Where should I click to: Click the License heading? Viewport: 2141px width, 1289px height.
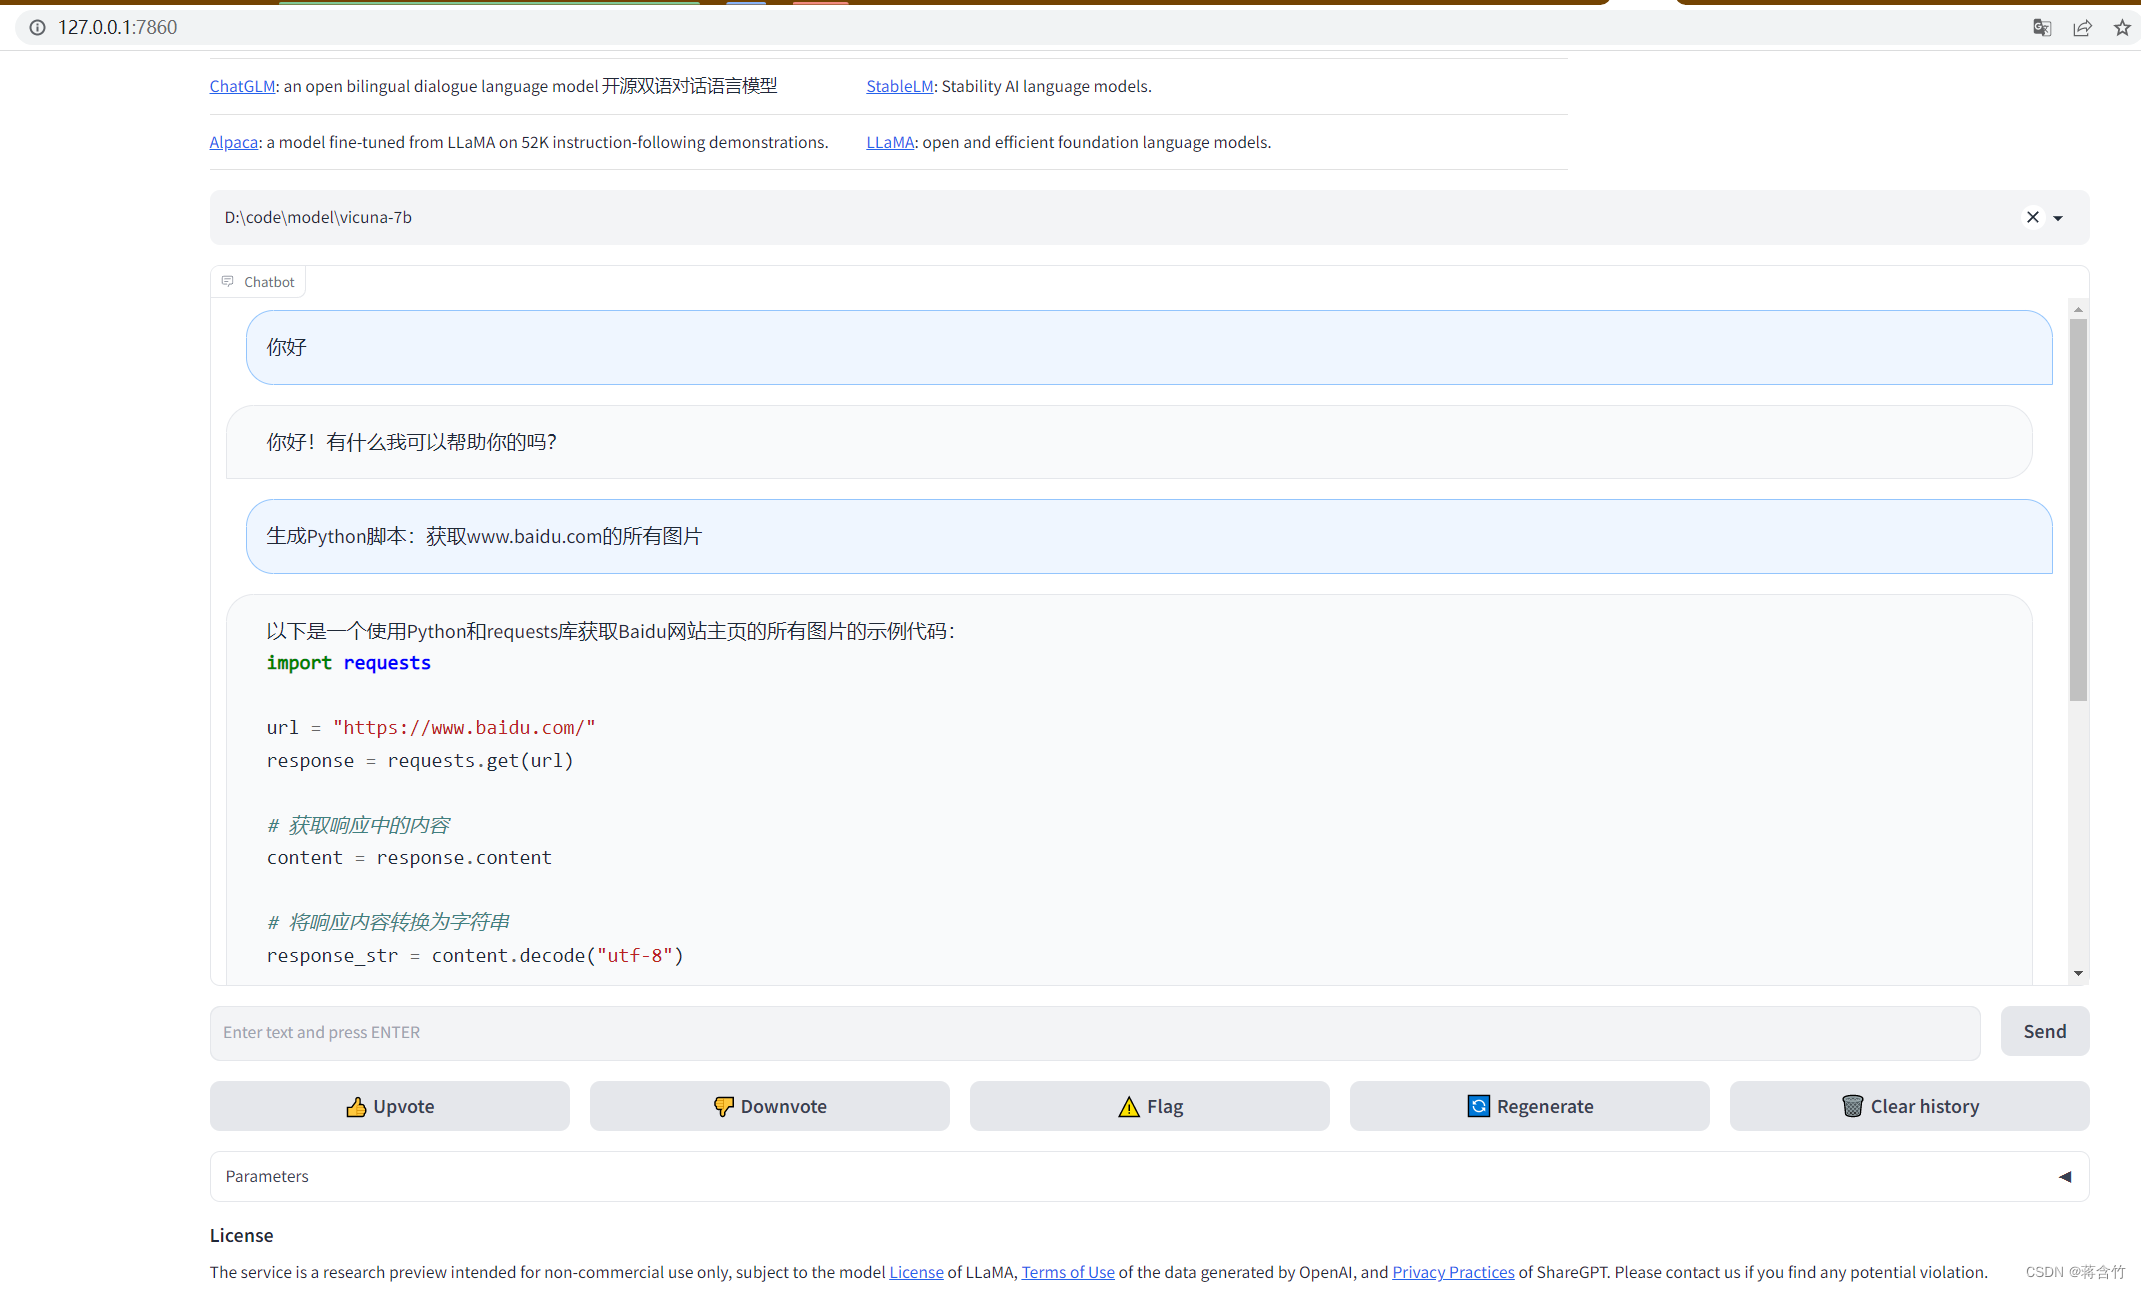(241, 1235)
